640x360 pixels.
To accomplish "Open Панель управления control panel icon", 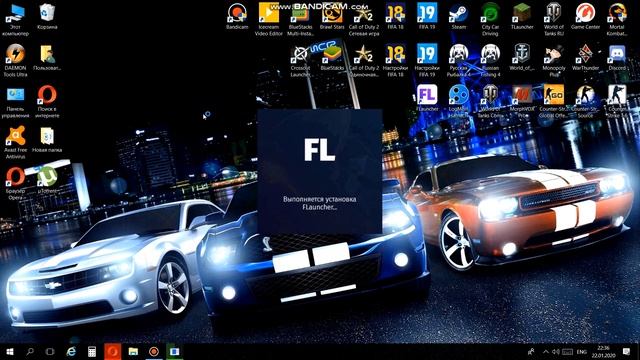I will [15, 101].
